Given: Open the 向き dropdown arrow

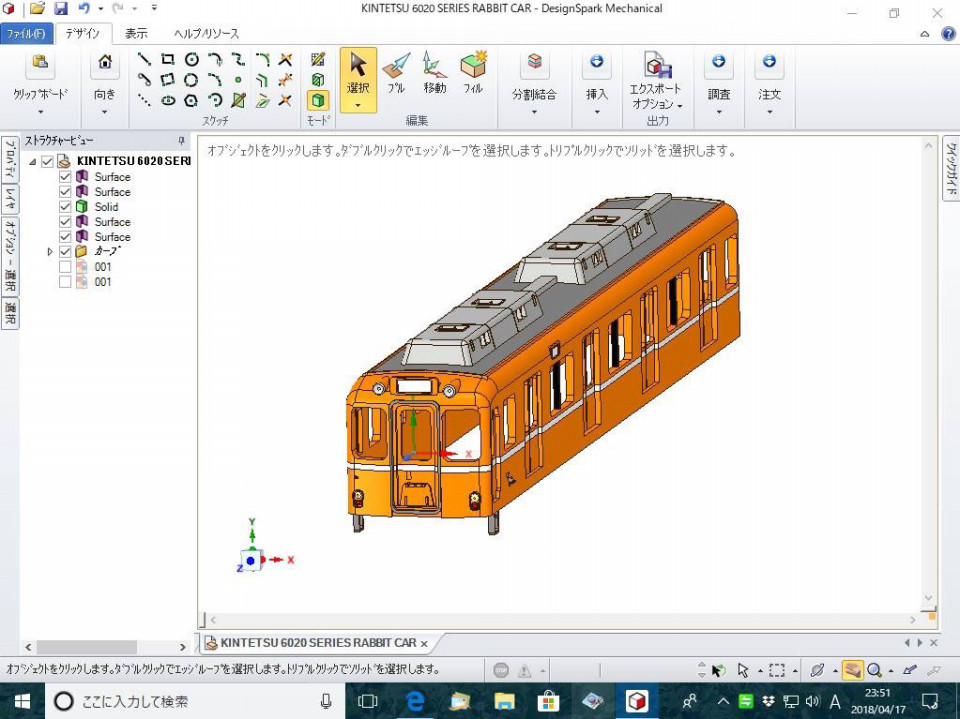Looking at the screenshot, I should click(x=105, y=112).
